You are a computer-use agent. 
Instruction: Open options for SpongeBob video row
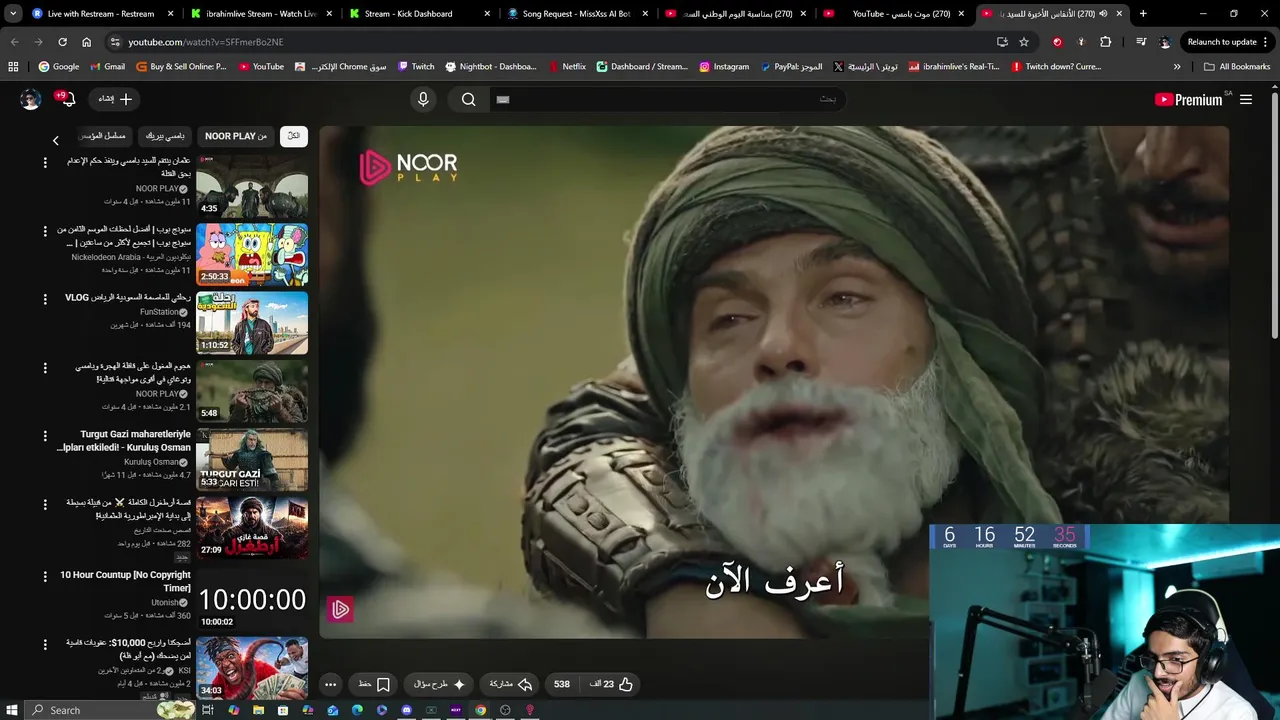pyautogui.click(x=44, y=231)
